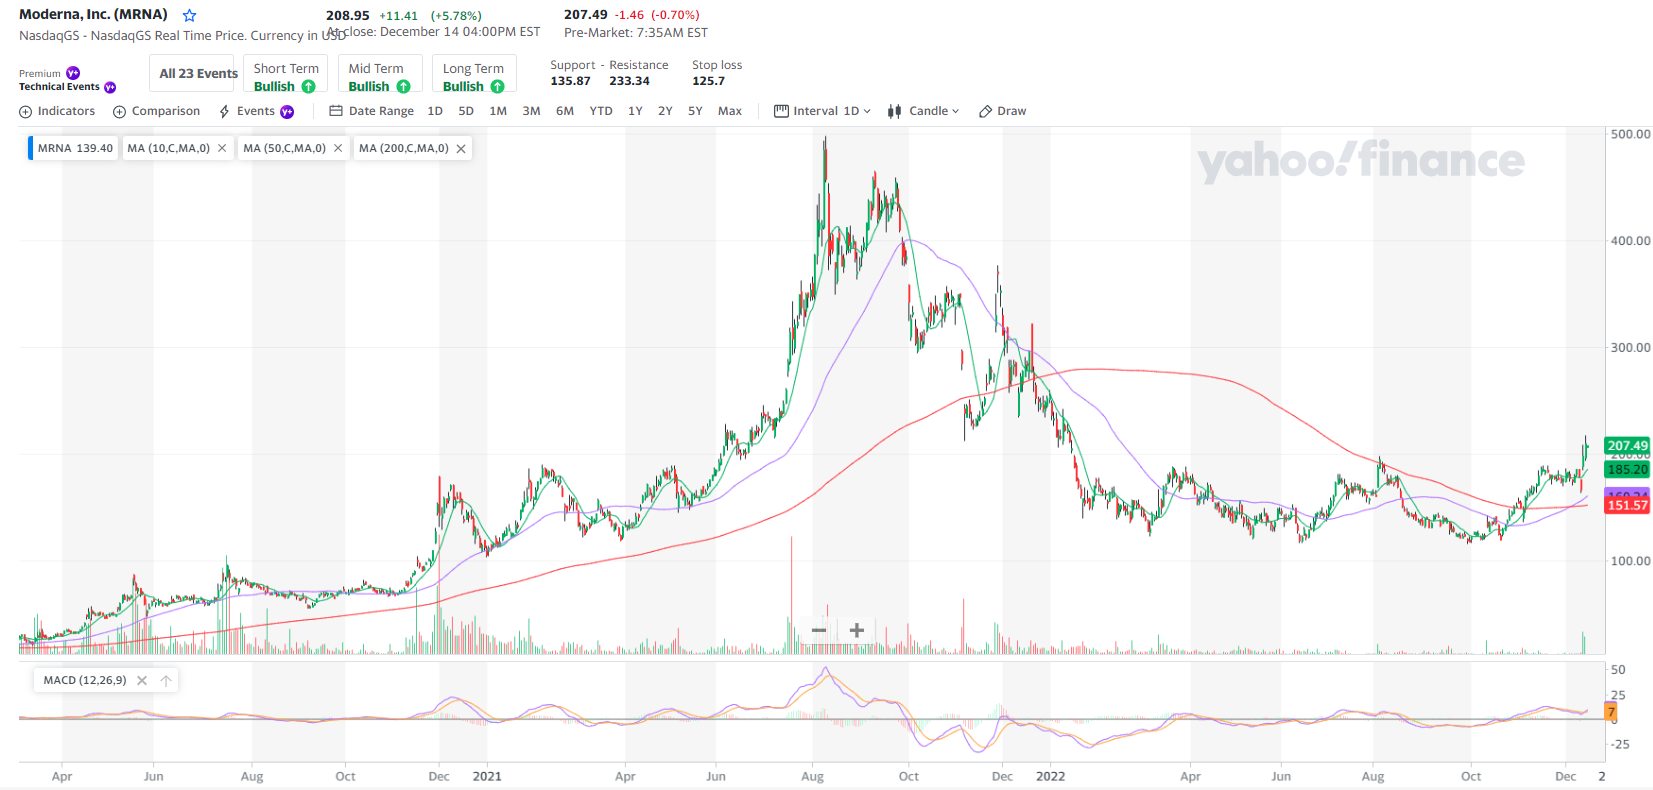Open the Comparison option
1653x790 pixels.
156,111
